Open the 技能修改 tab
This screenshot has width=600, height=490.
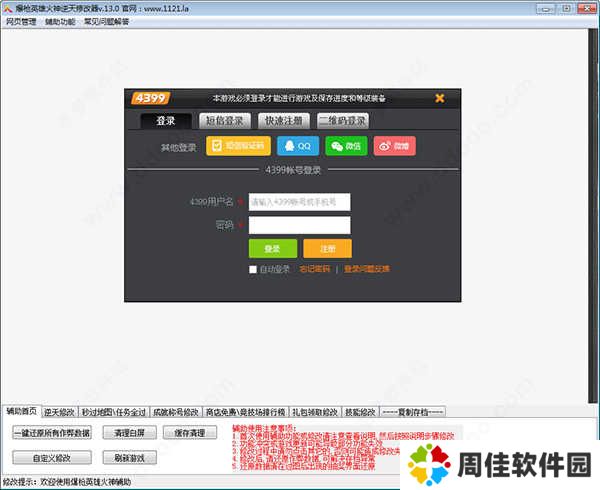pyautogui.click(x=360, y=412)
